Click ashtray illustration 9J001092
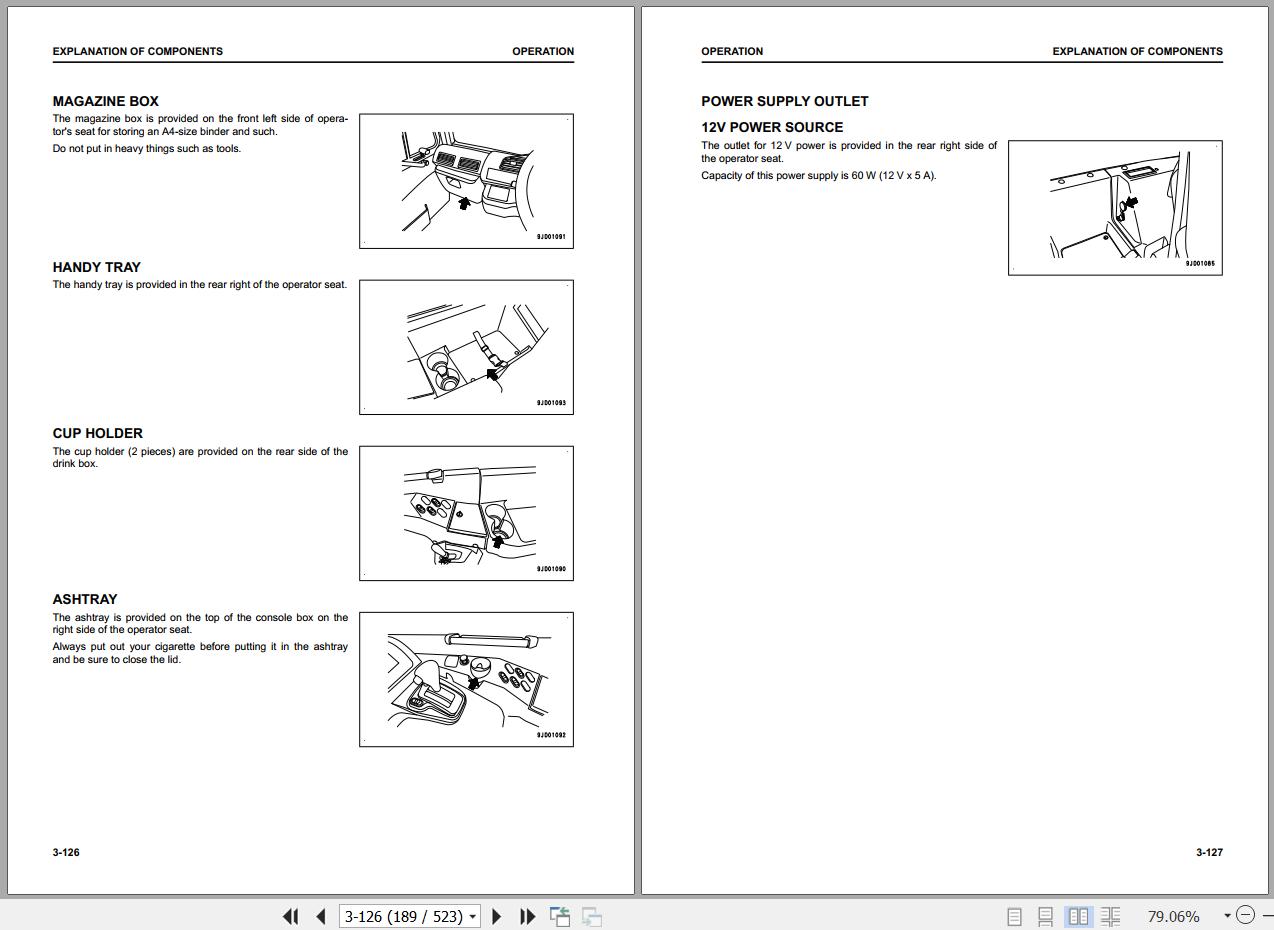 (466, 679)
